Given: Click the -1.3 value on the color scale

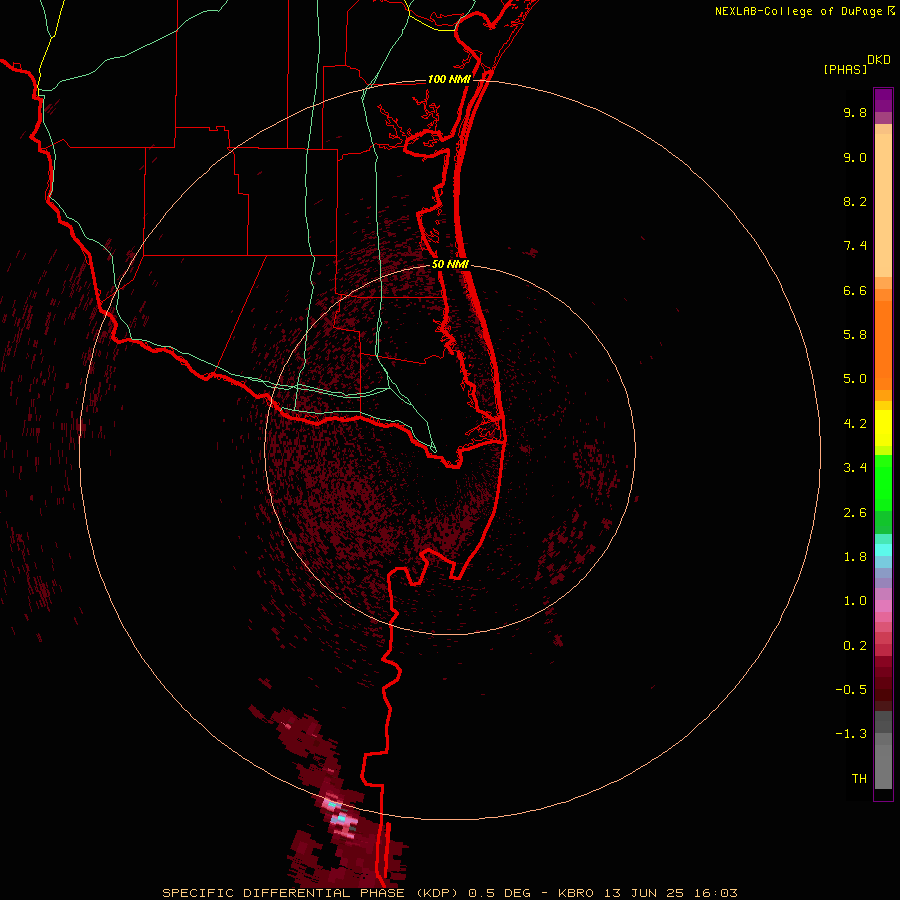Looking at the screenshot, I should 851,734.
